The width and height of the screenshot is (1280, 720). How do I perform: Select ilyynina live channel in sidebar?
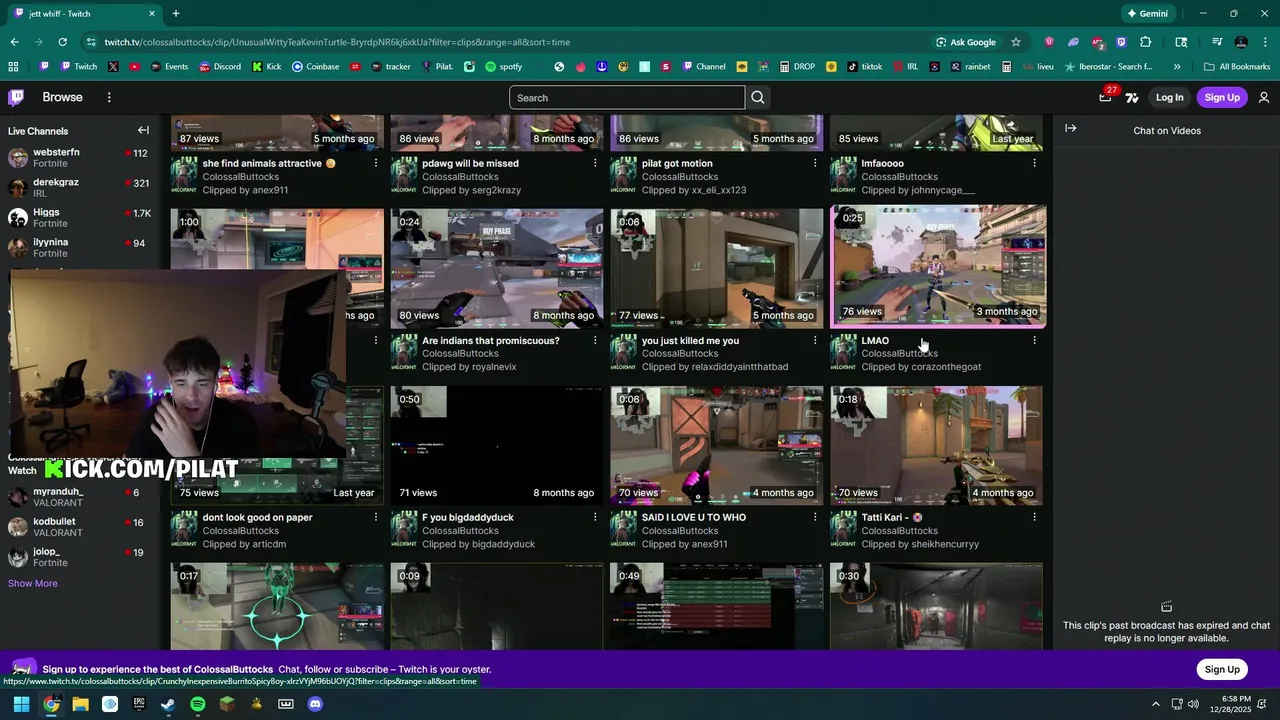pyautogui.click(x=78, y=247)
